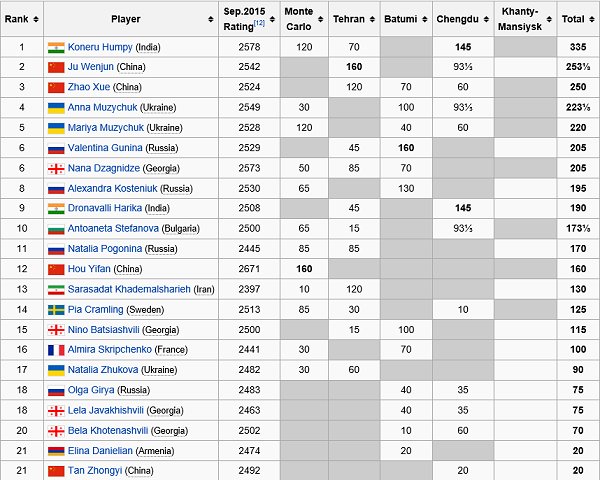Click Sweden flag next to Pia Cramling
Viewport: 600px width, 480px height.
[56, 310]
